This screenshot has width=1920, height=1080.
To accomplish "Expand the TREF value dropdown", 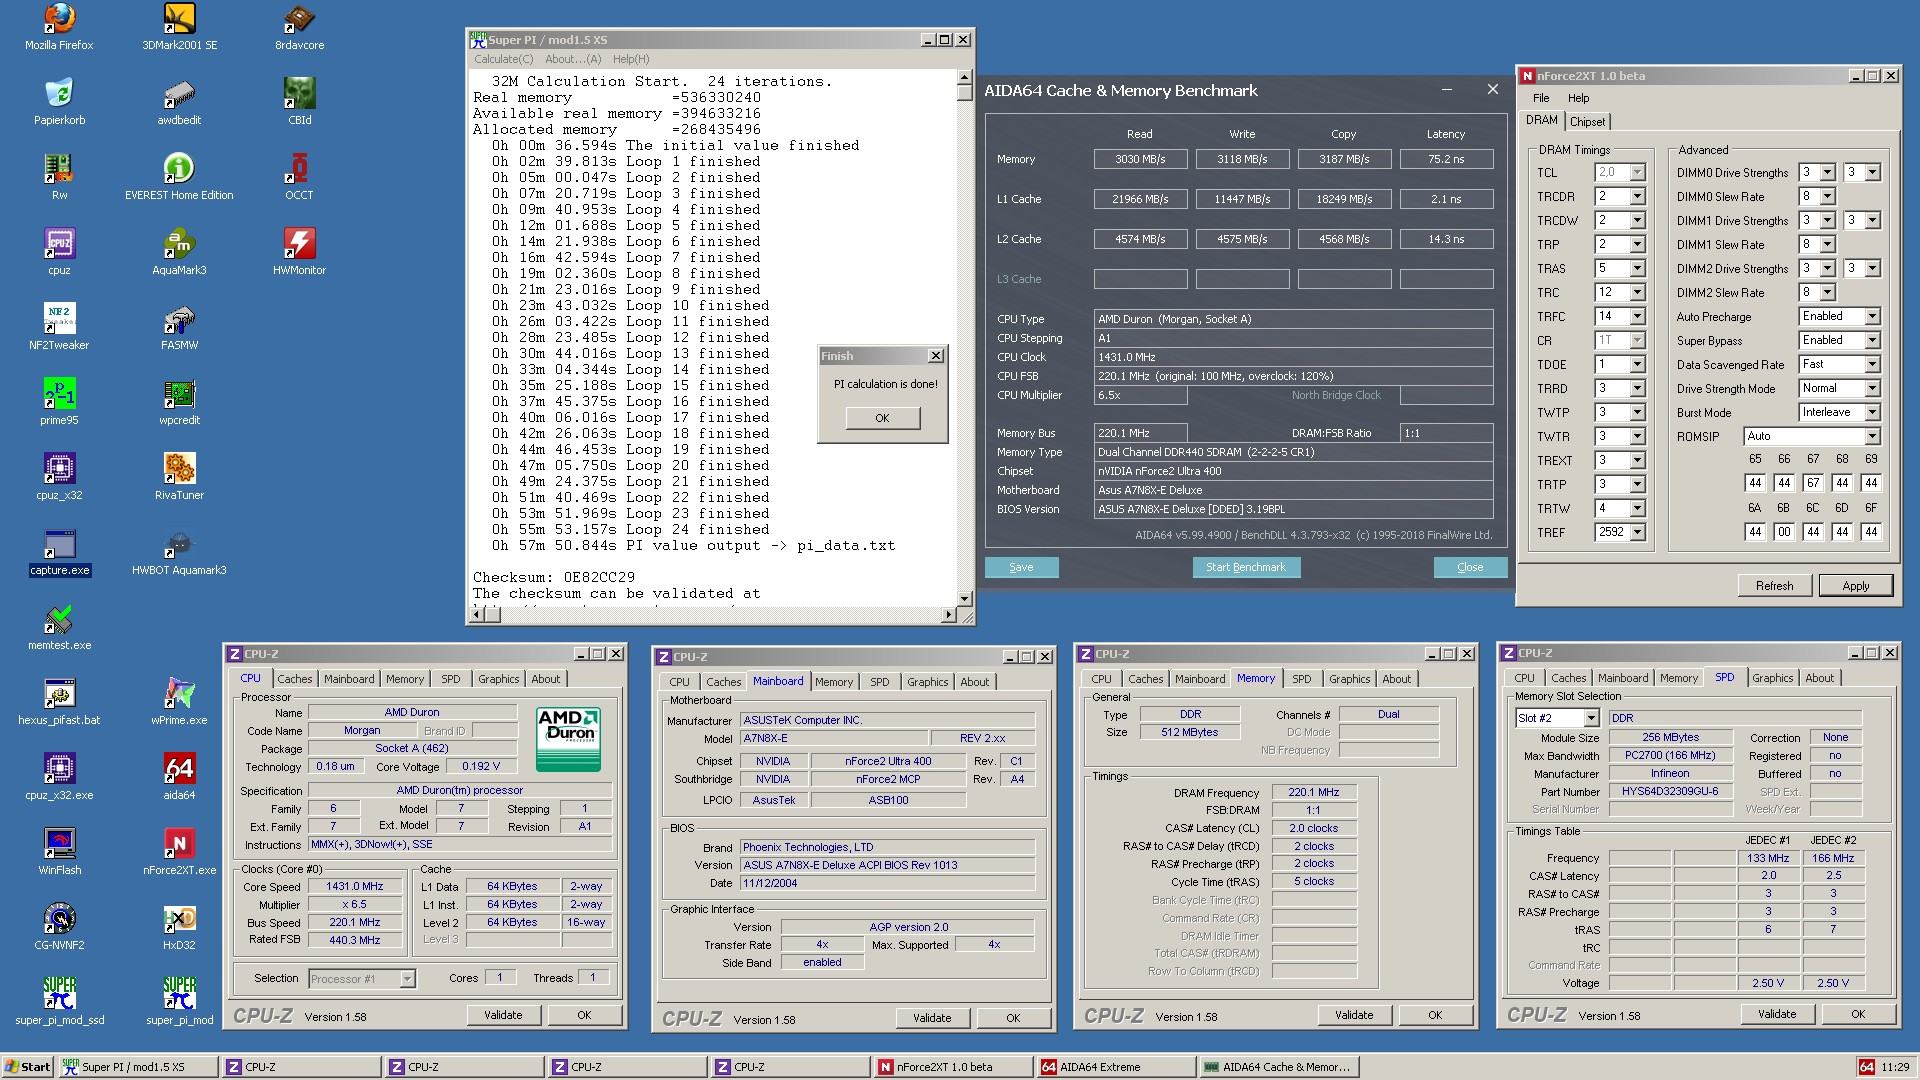I will (x=1637, y=533).
